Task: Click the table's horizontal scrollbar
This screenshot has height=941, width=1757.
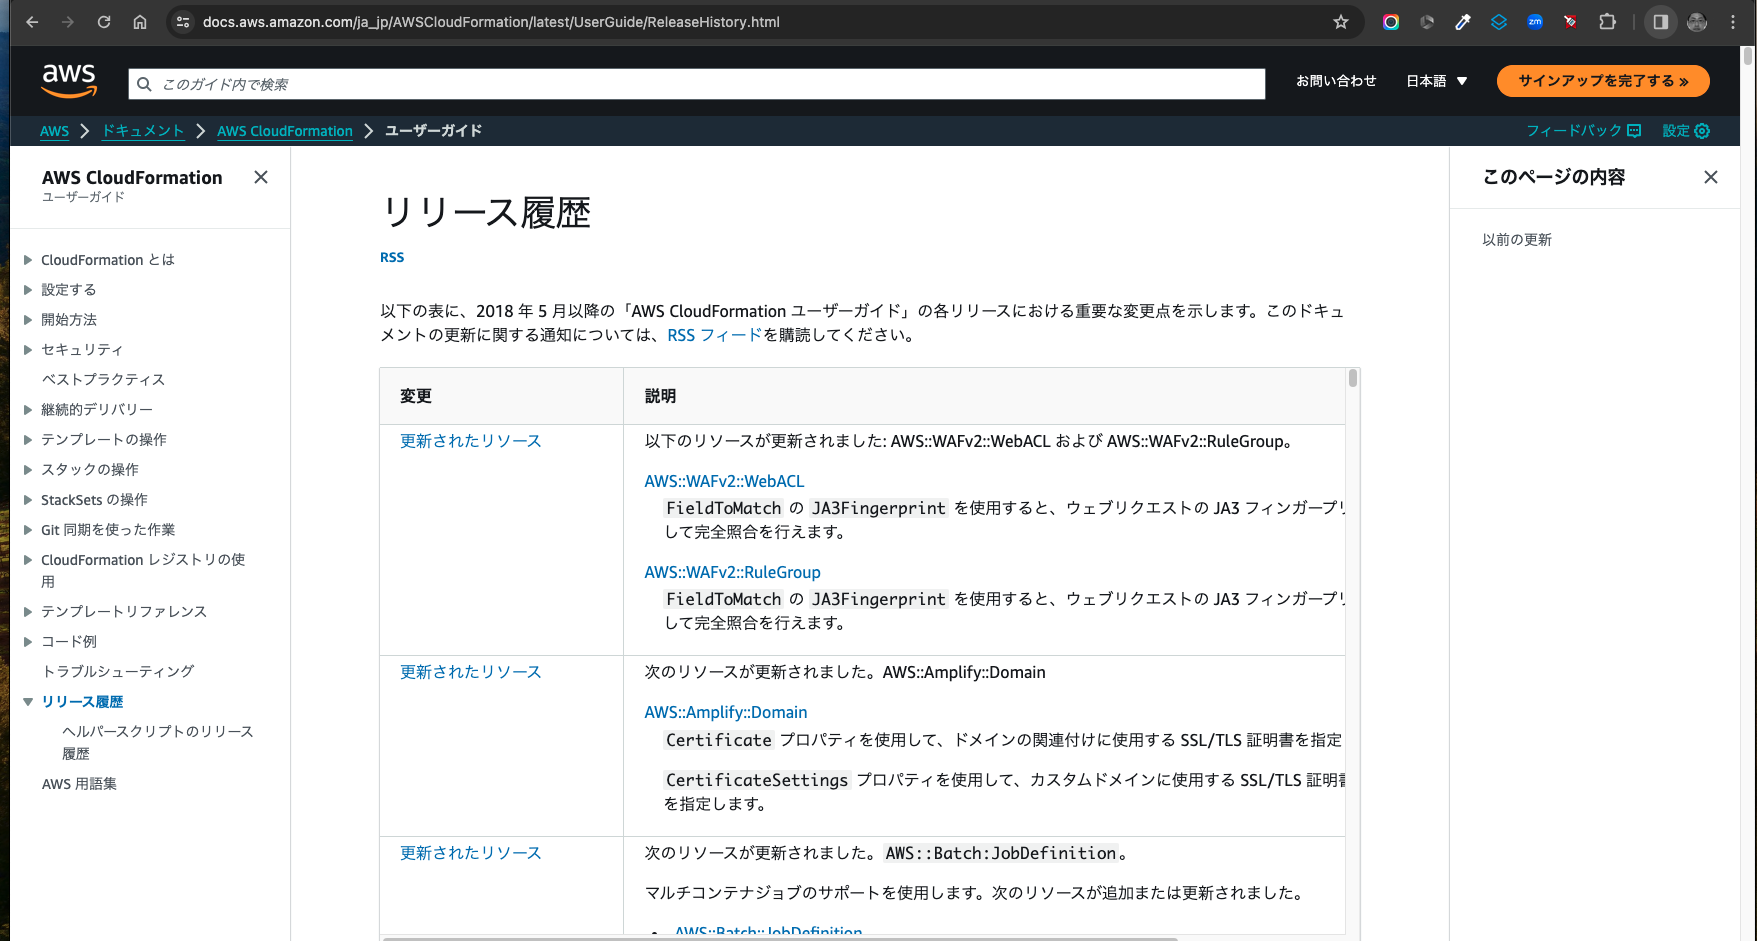Action: 780,938
